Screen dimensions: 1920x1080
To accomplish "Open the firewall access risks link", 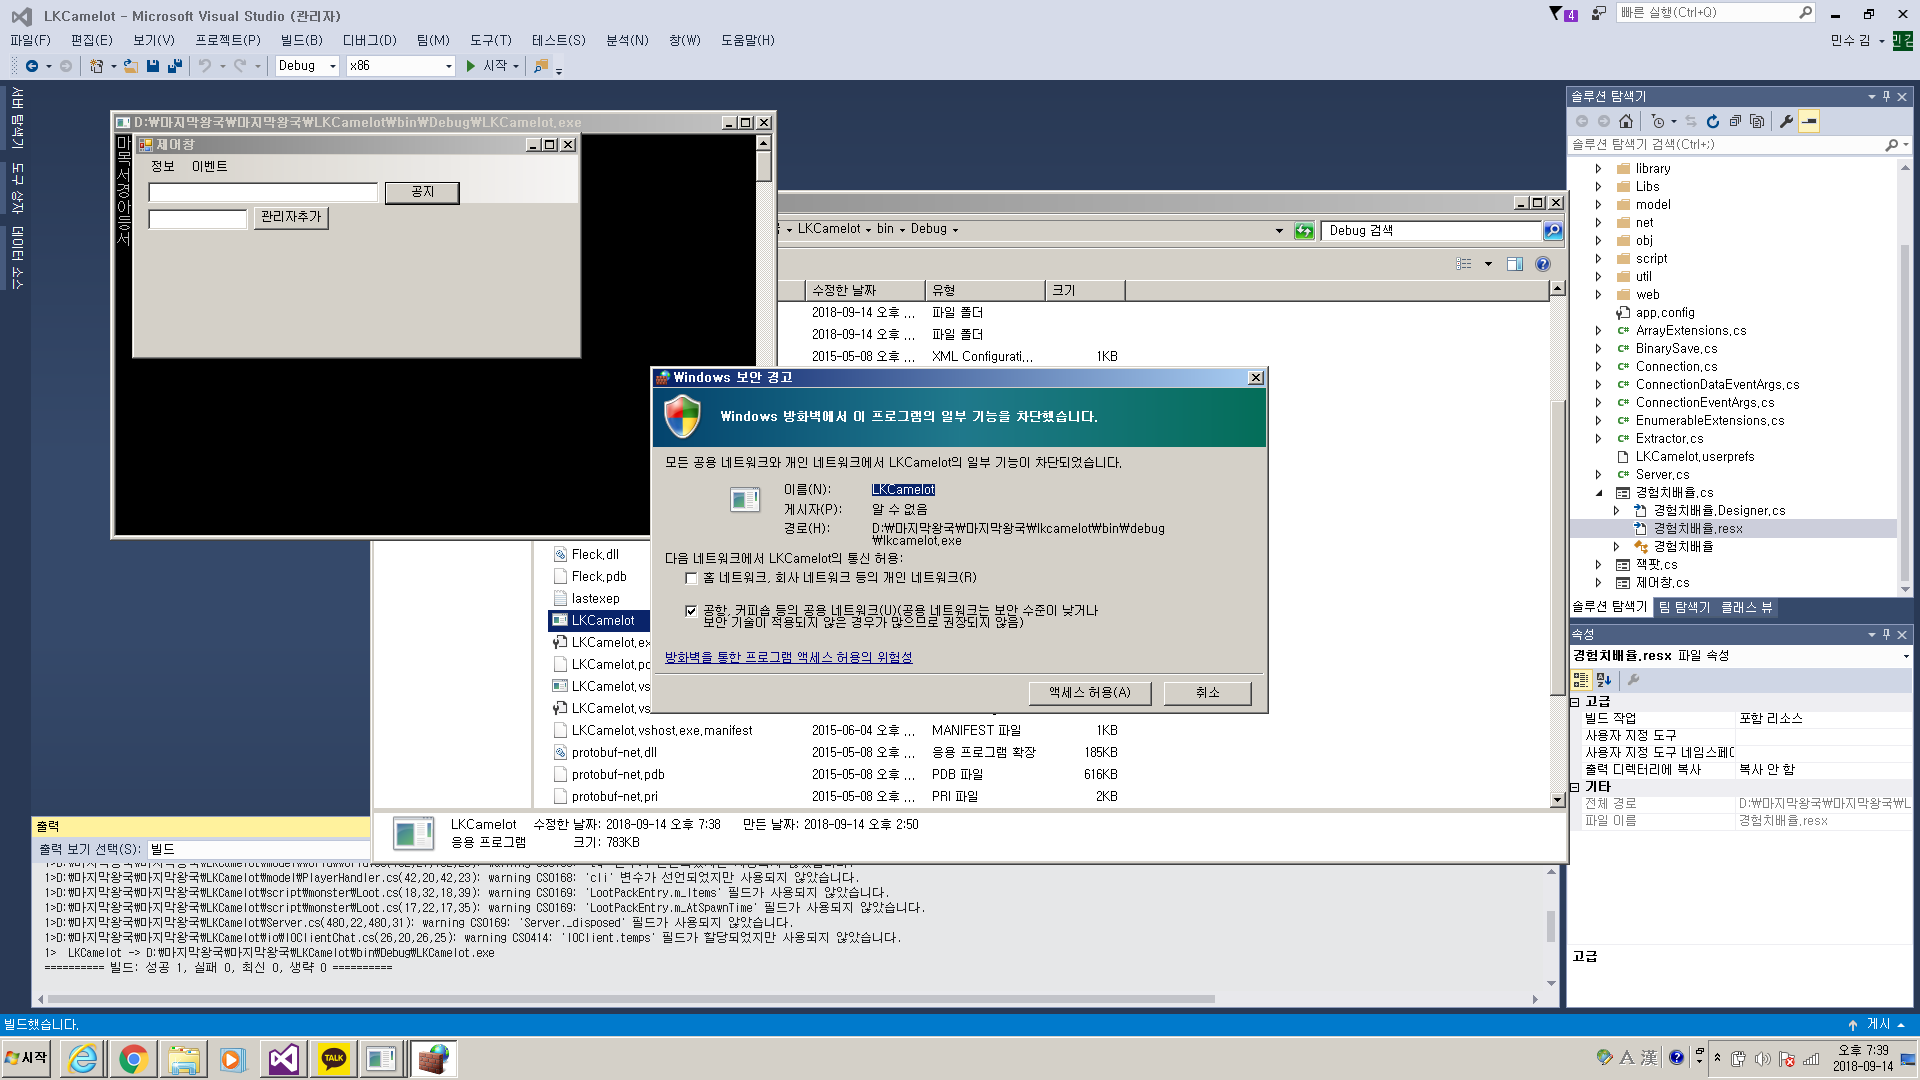I will 788,657.
